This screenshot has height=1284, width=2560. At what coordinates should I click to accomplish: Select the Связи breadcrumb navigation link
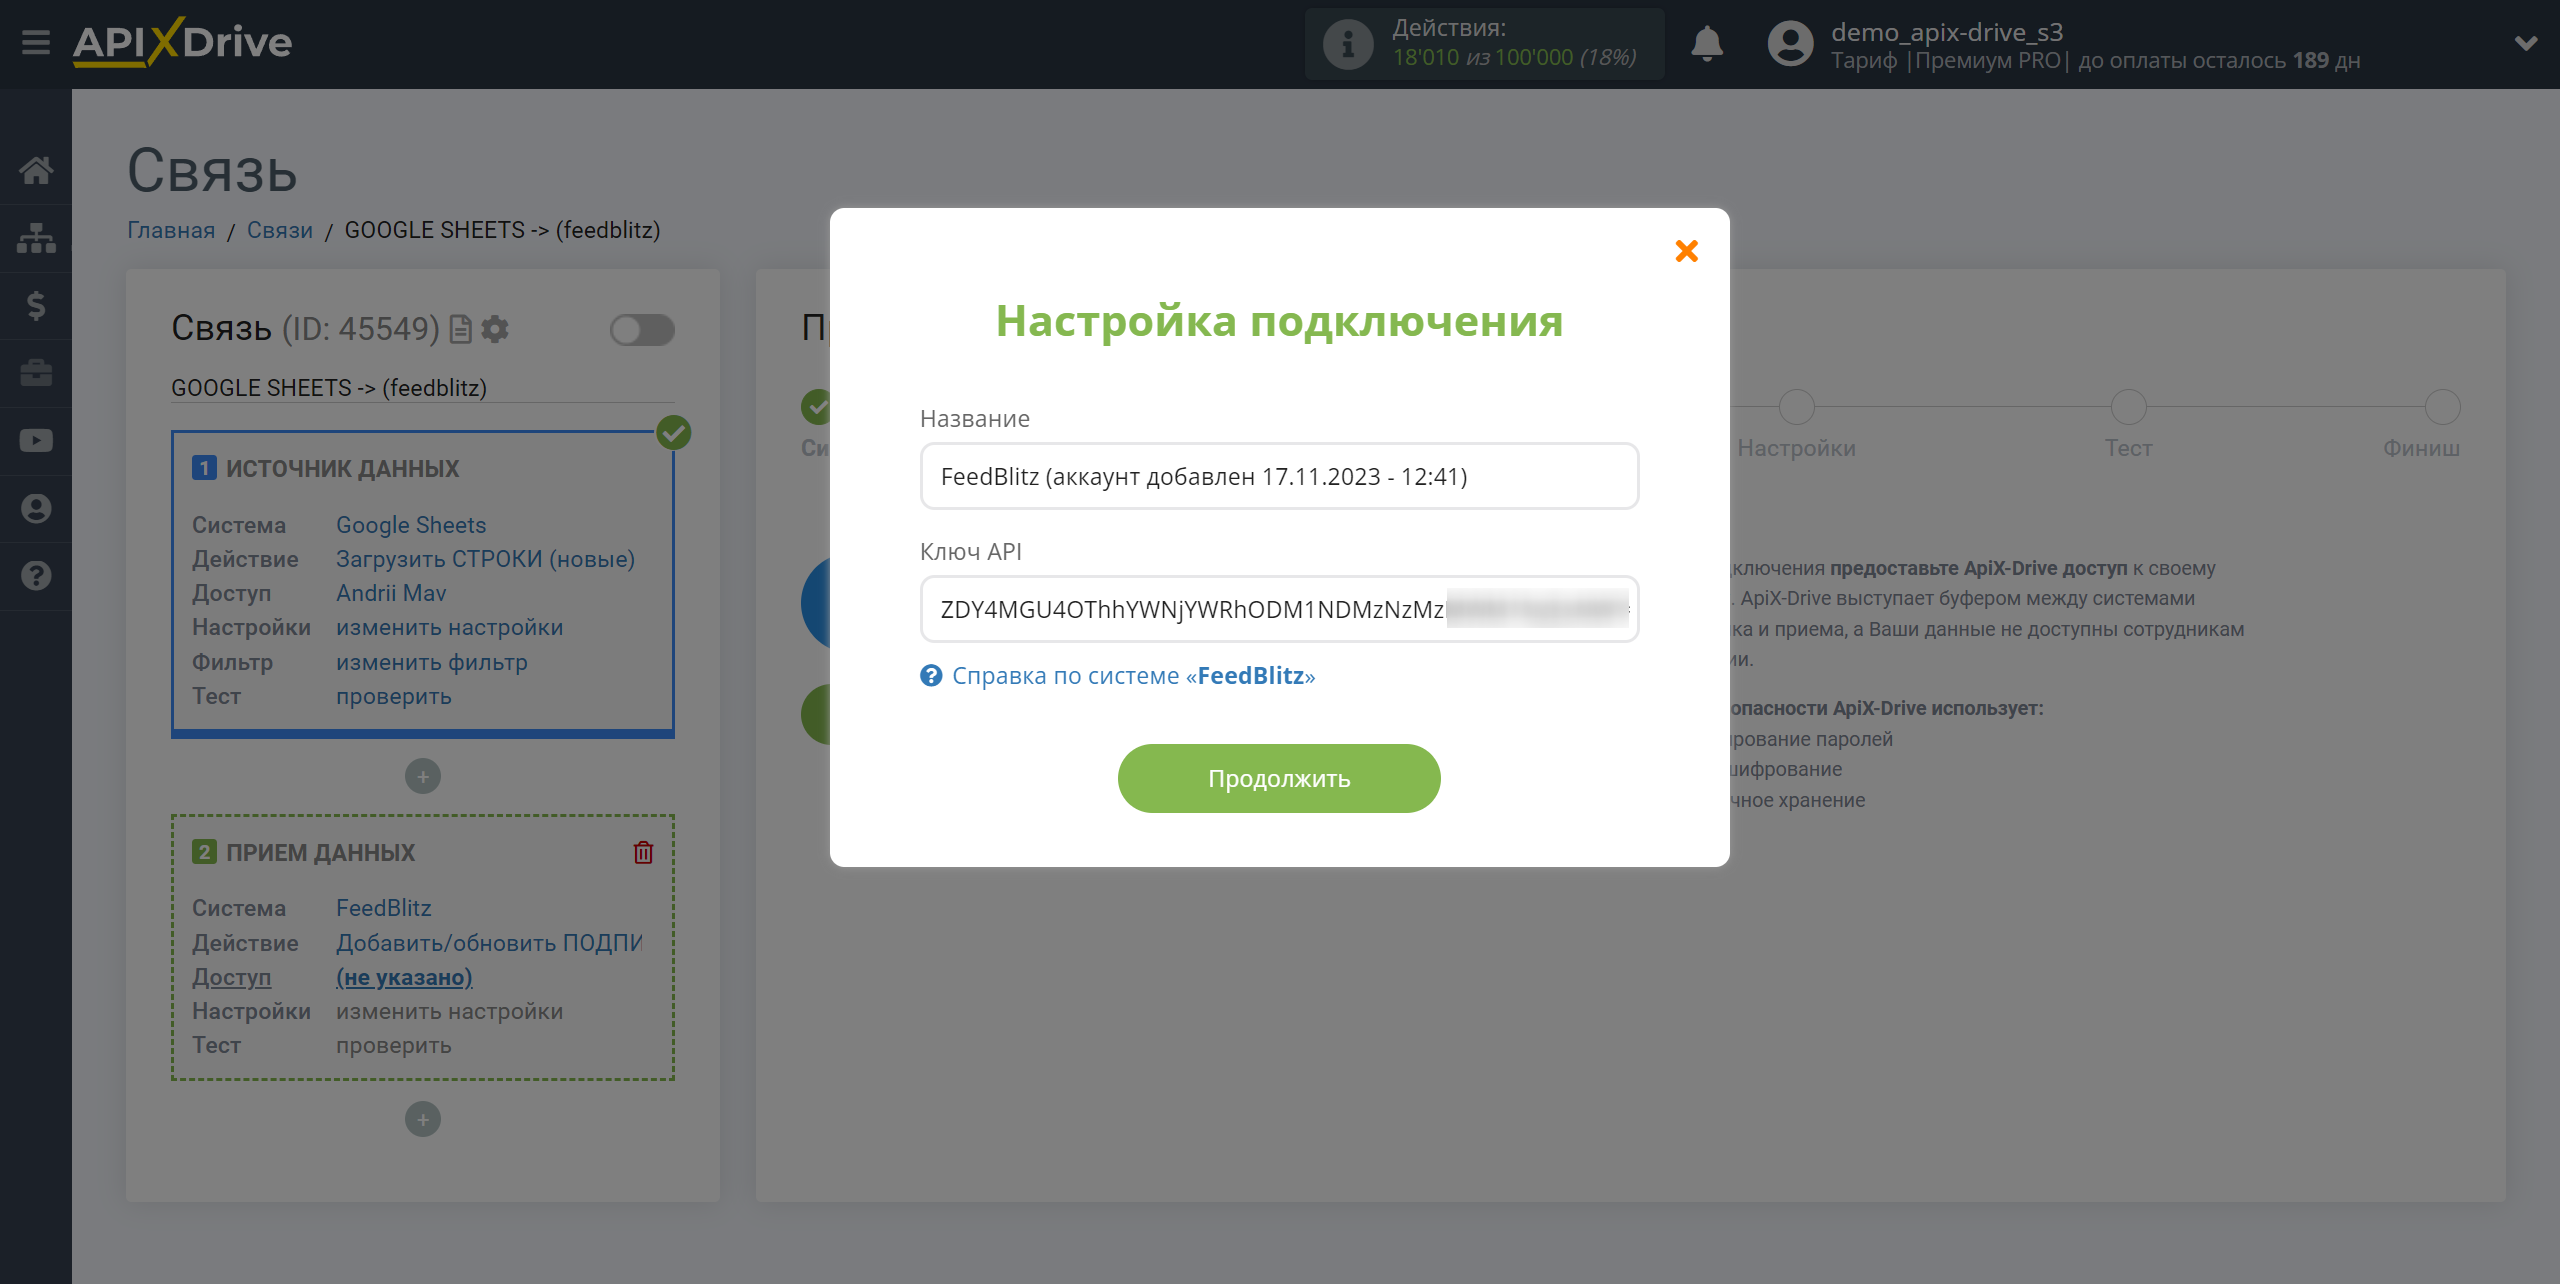(x=280, y=229)
